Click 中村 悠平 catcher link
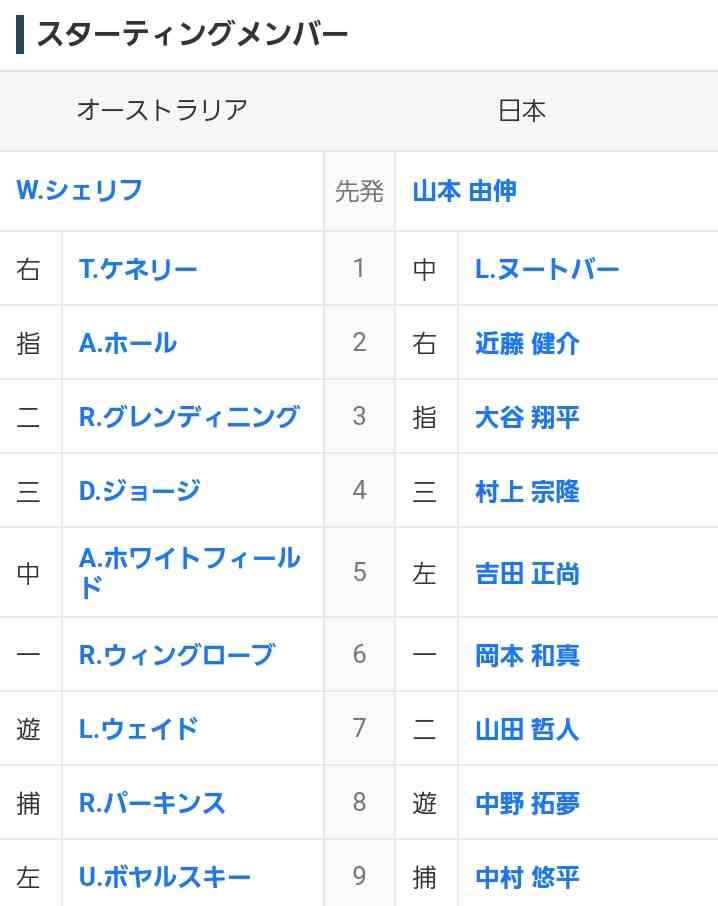The width and height of the screenshot is (718, 906). [x=527, y=877]
